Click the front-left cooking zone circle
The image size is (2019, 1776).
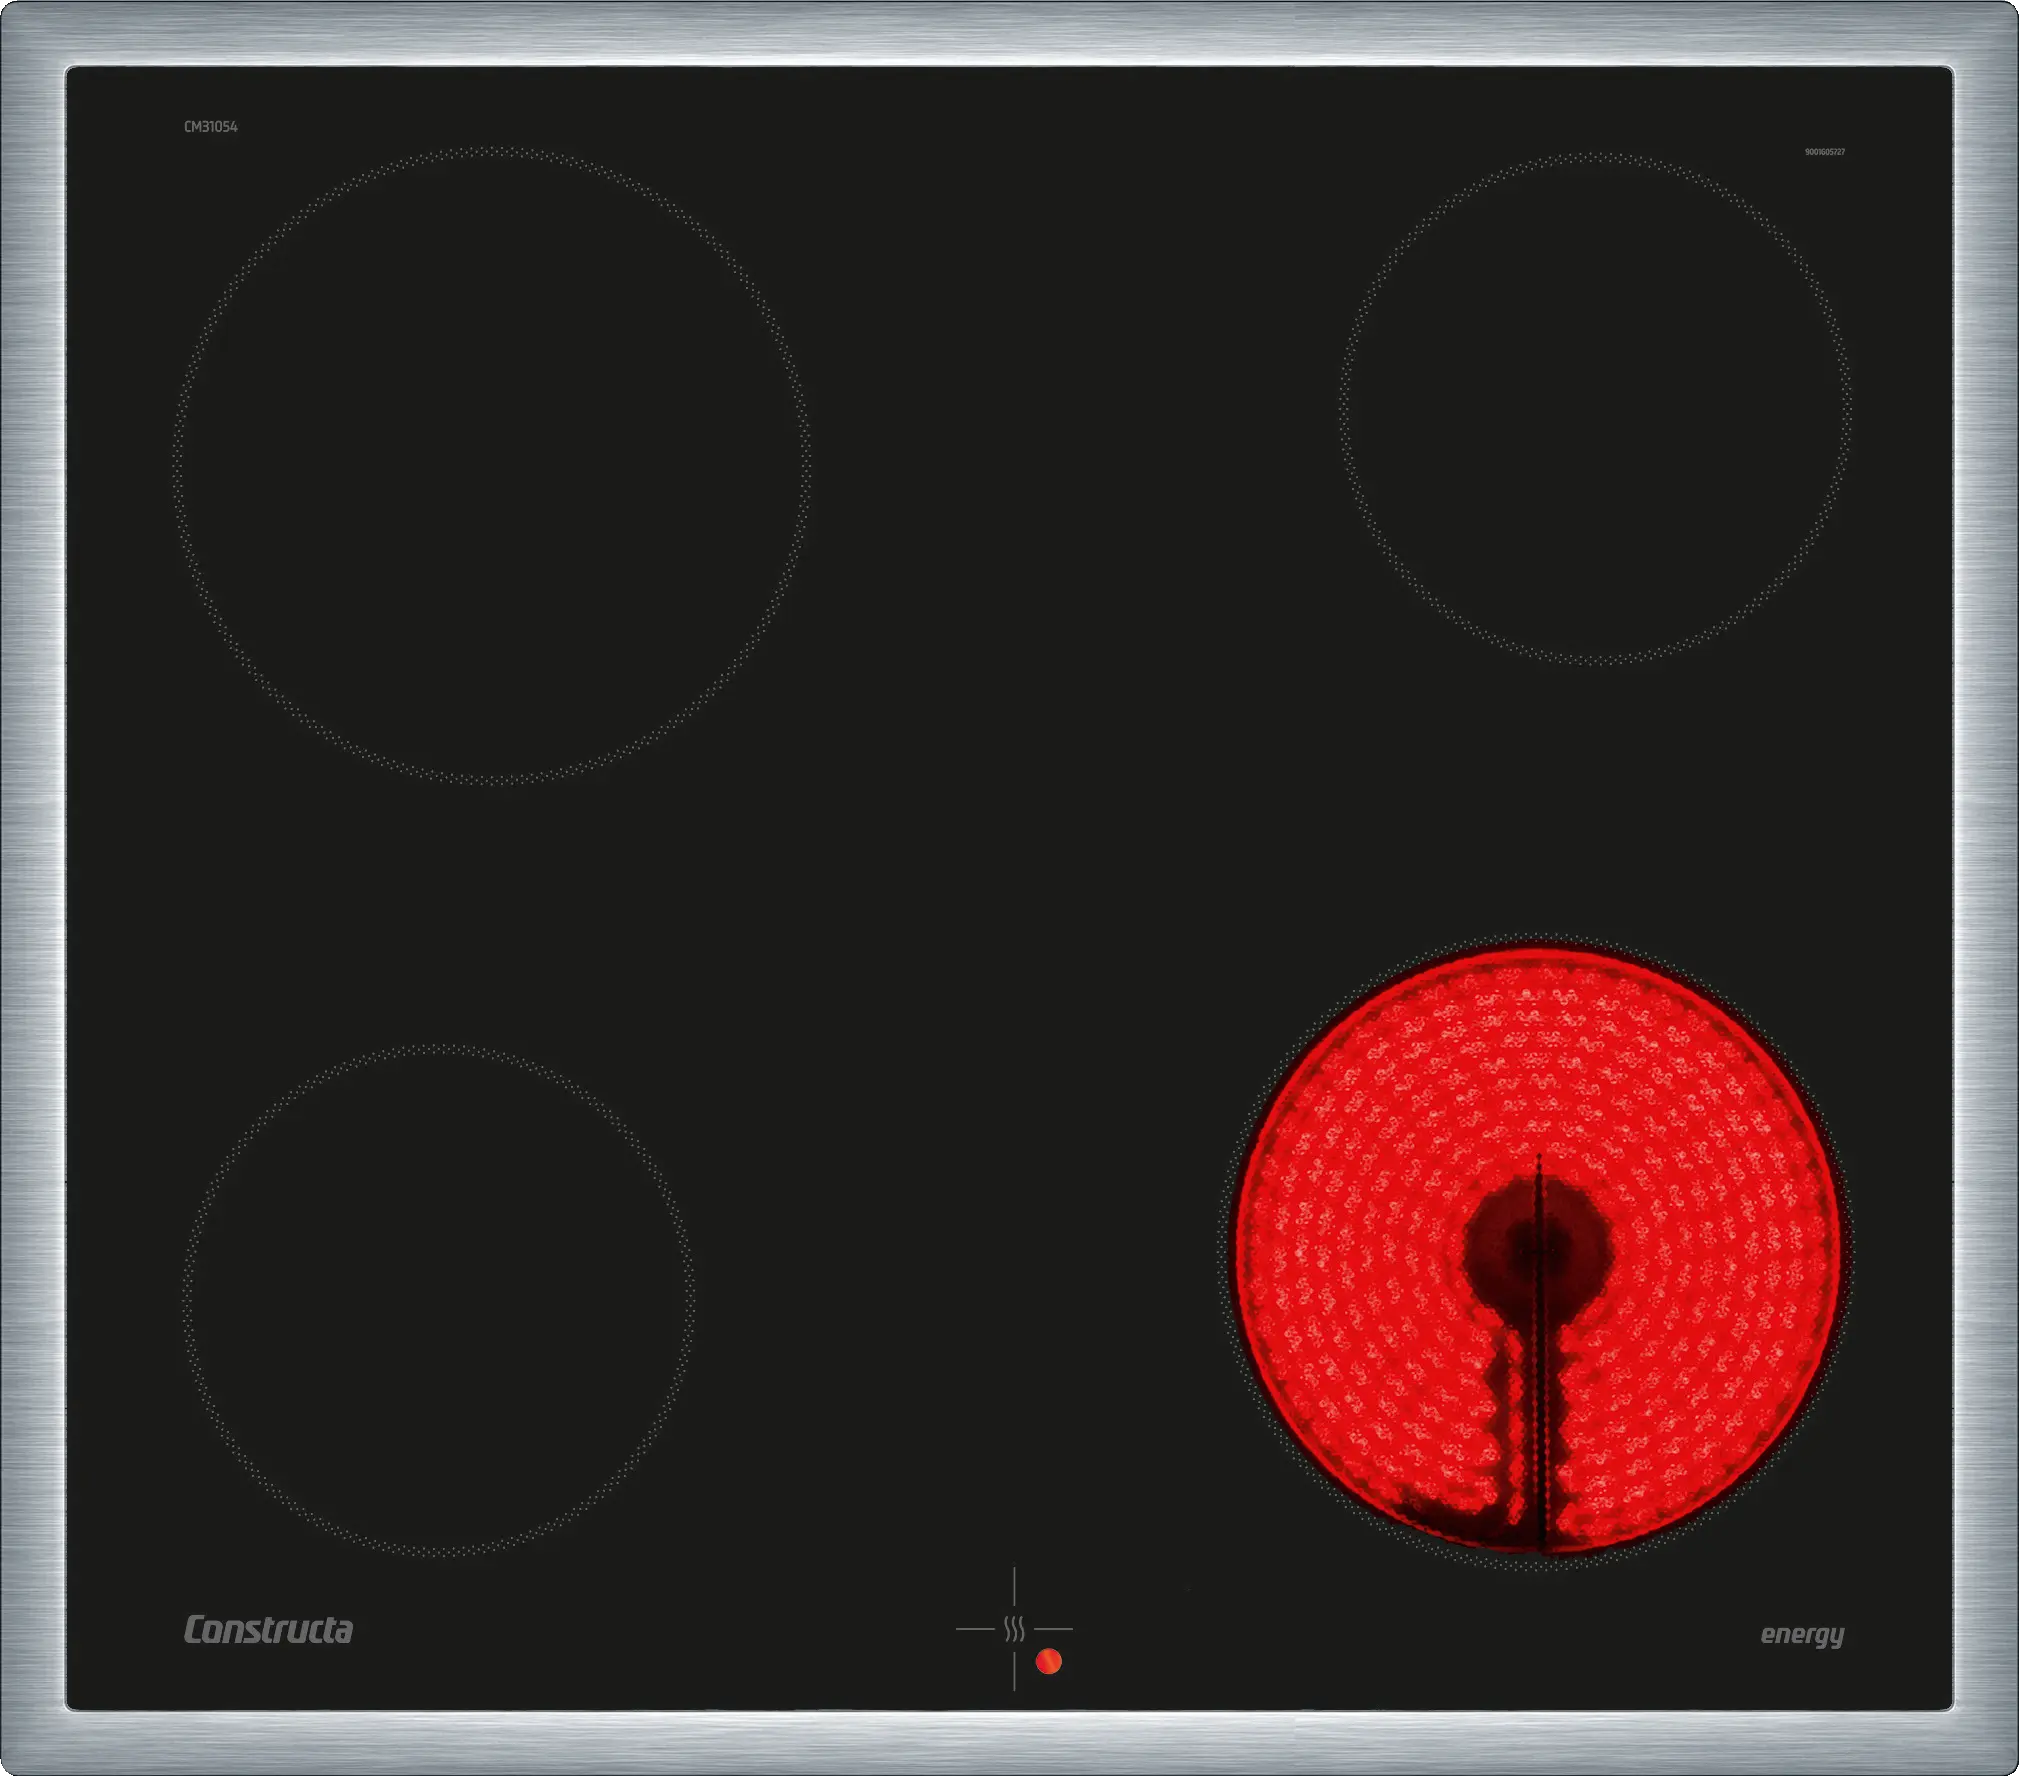[438, 1301]
